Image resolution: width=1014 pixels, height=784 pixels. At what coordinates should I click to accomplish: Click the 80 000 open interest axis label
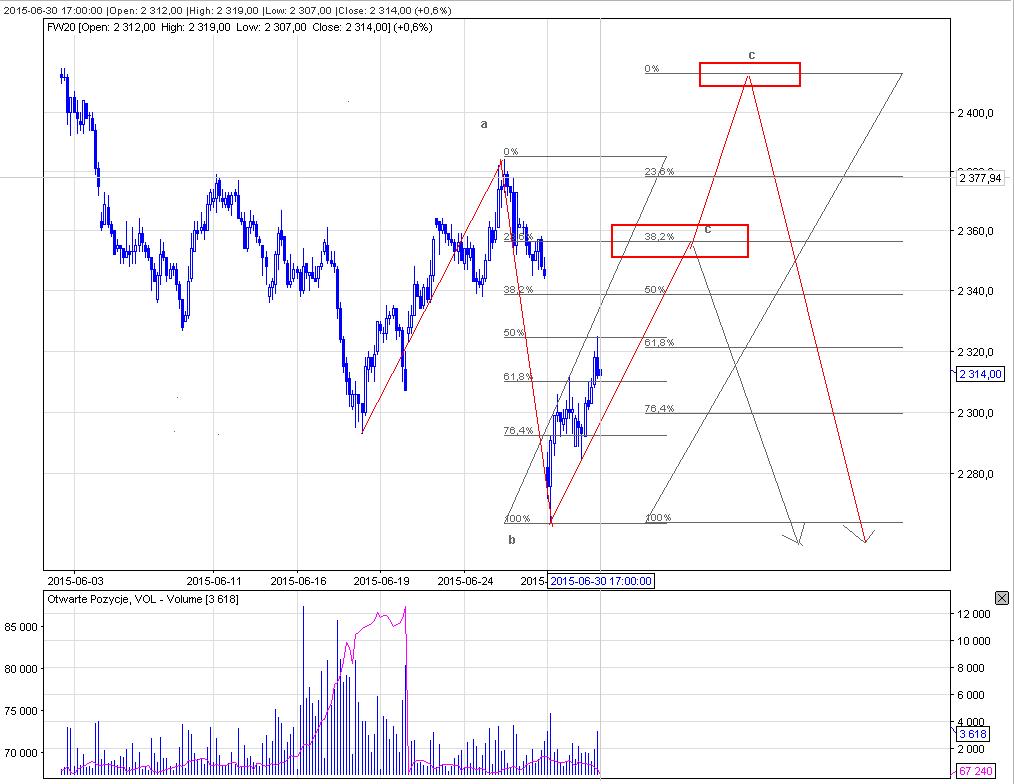tap(21, 669)
